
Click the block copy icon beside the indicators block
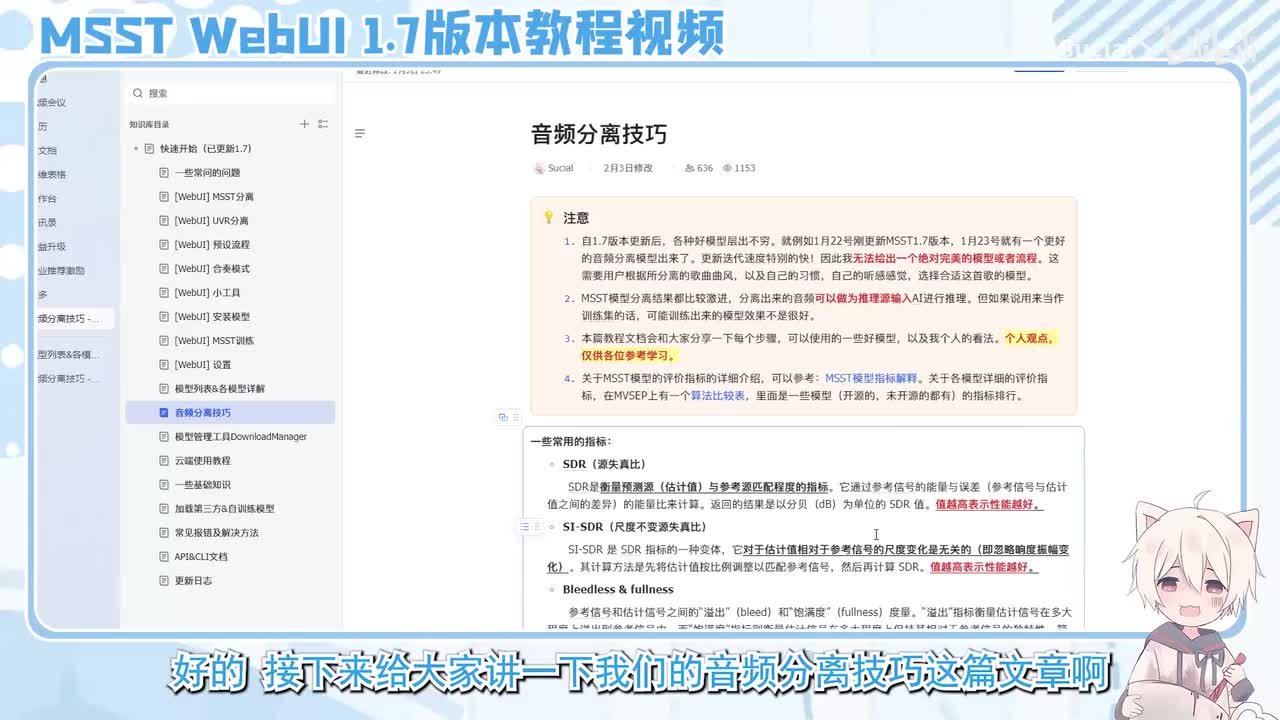(503, 417)
